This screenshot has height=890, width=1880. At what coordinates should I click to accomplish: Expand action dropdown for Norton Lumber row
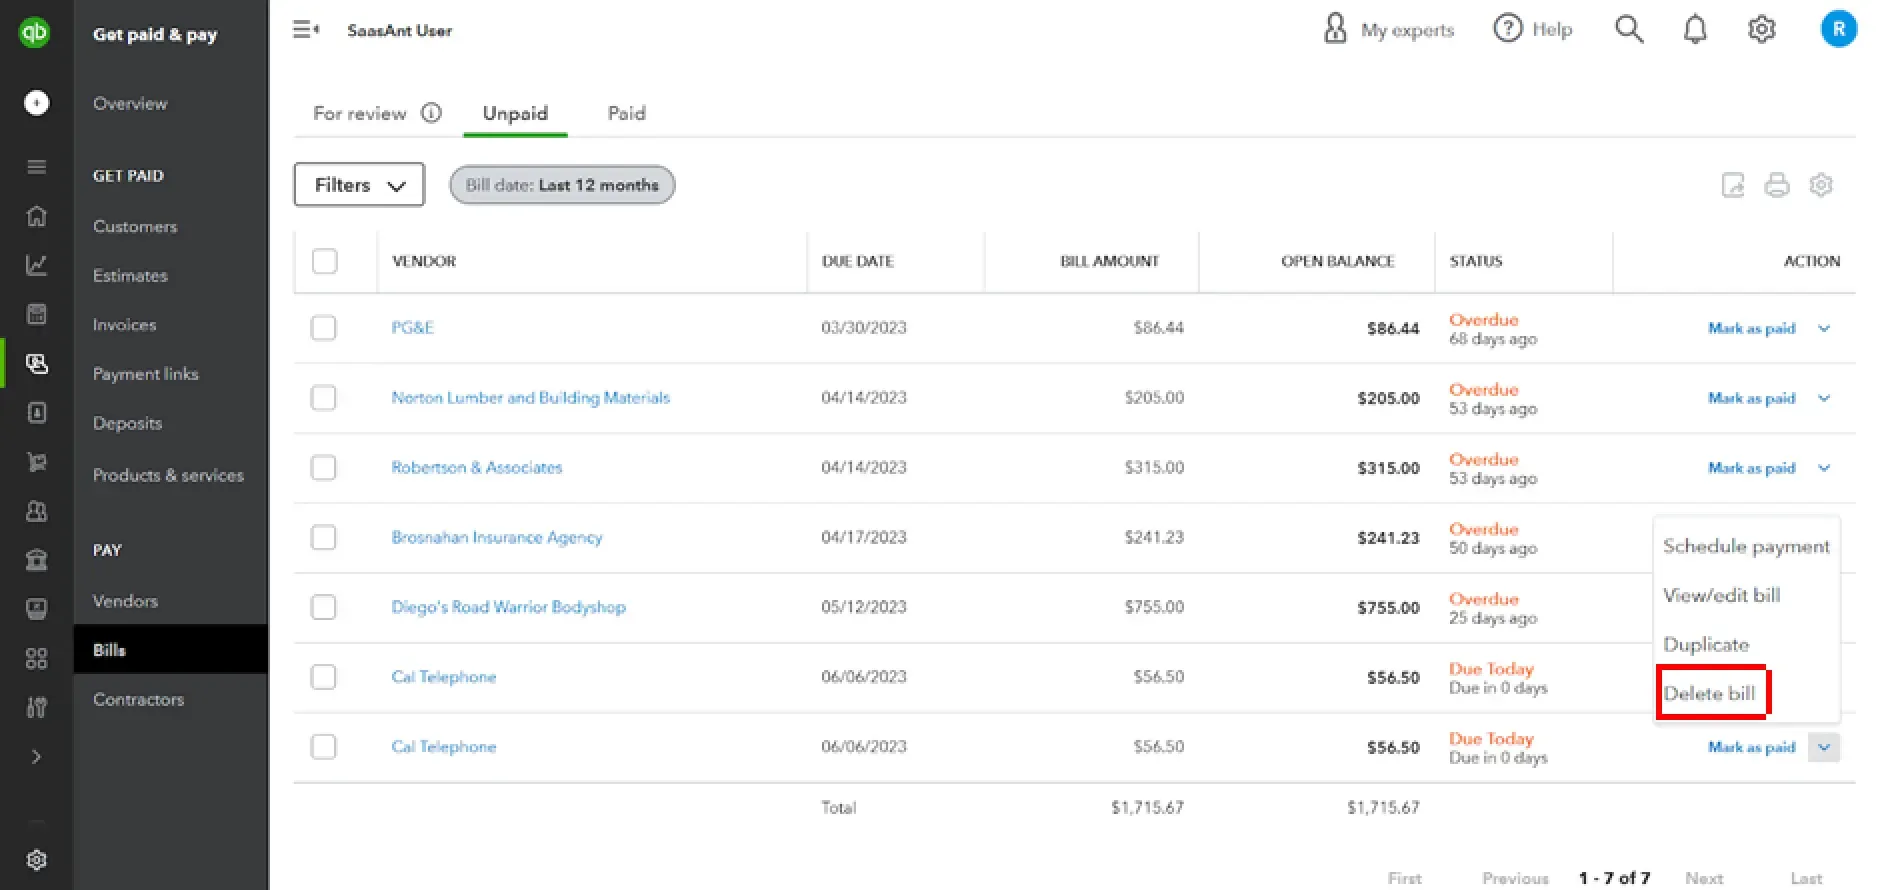click(1824, 398)
